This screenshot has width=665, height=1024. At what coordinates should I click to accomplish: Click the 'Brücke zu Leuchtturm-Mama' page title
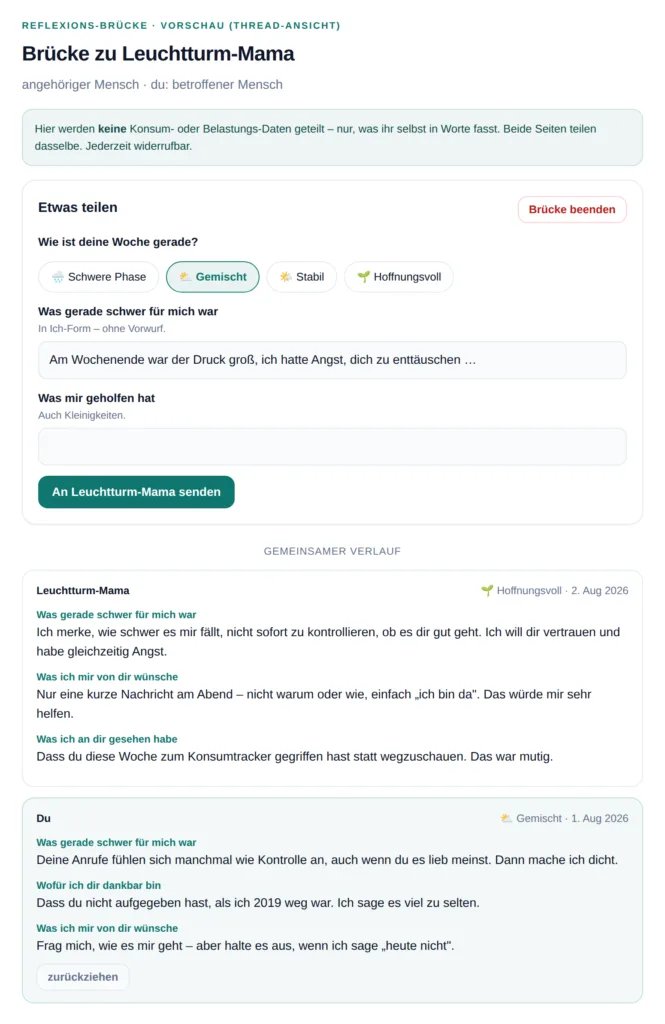click(x=158, y=54)
